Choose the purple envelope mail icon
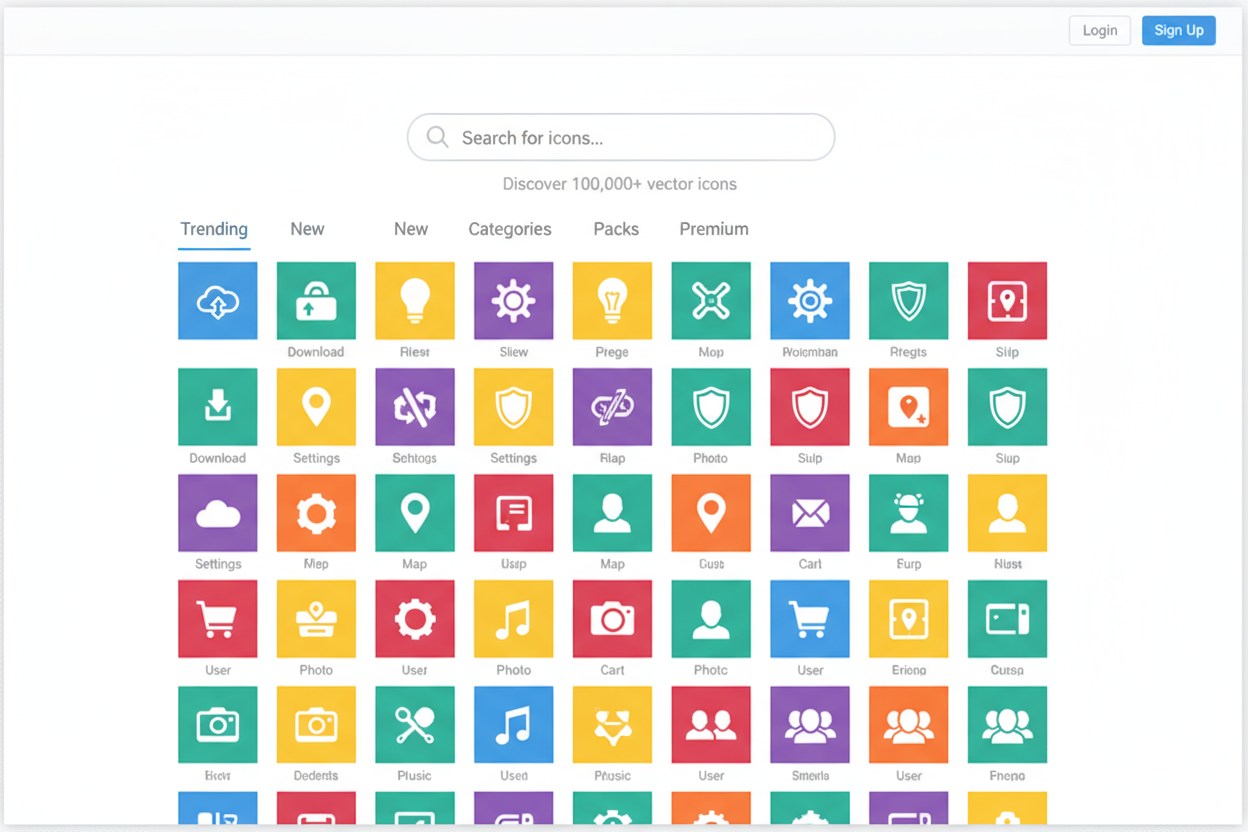 coord(809,513)
